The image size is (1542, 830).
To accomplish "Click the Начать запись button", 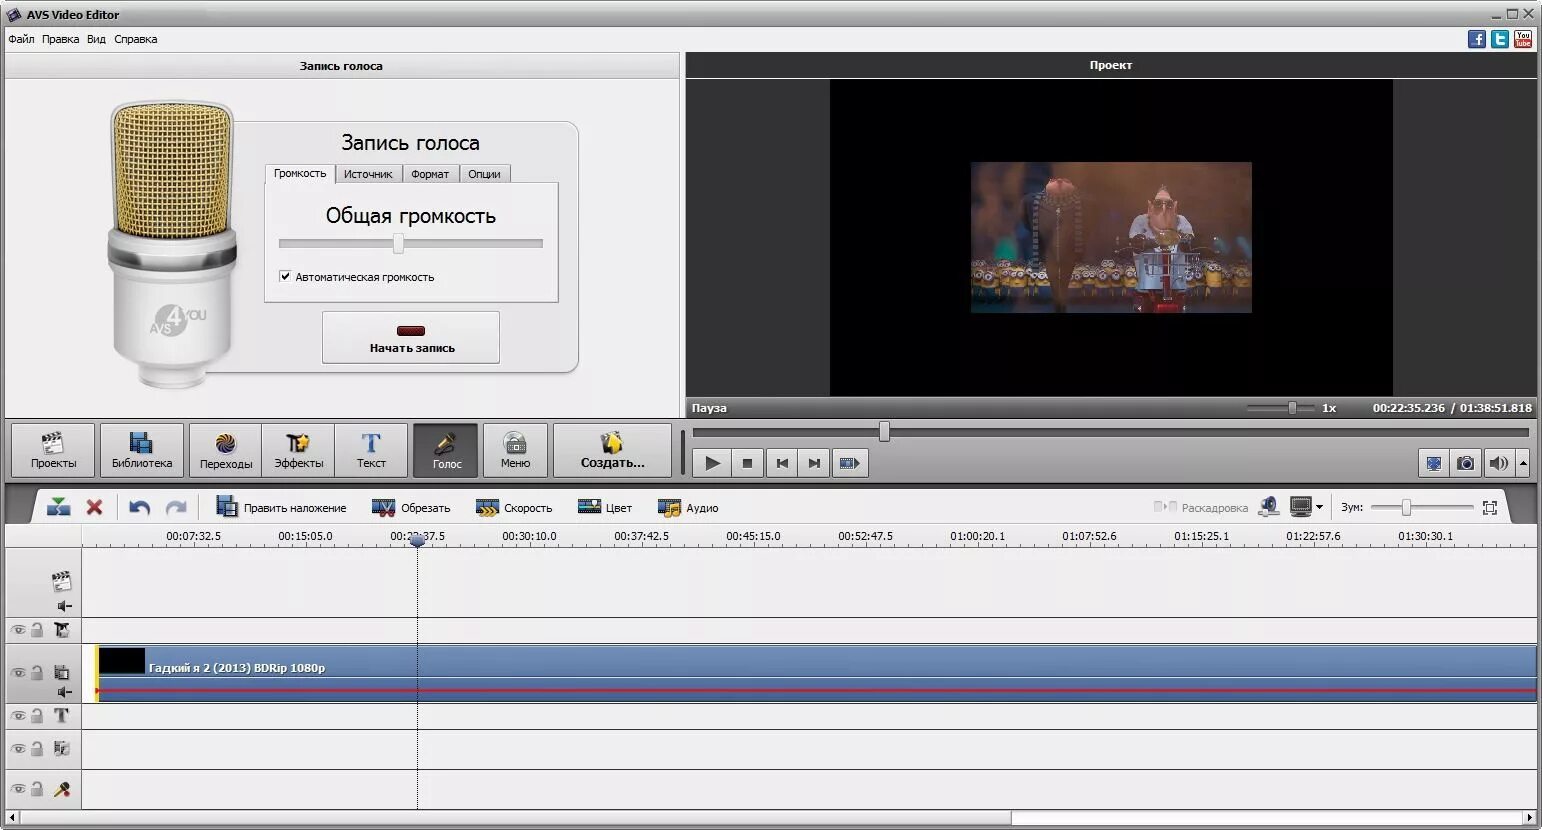I will 410,337.
